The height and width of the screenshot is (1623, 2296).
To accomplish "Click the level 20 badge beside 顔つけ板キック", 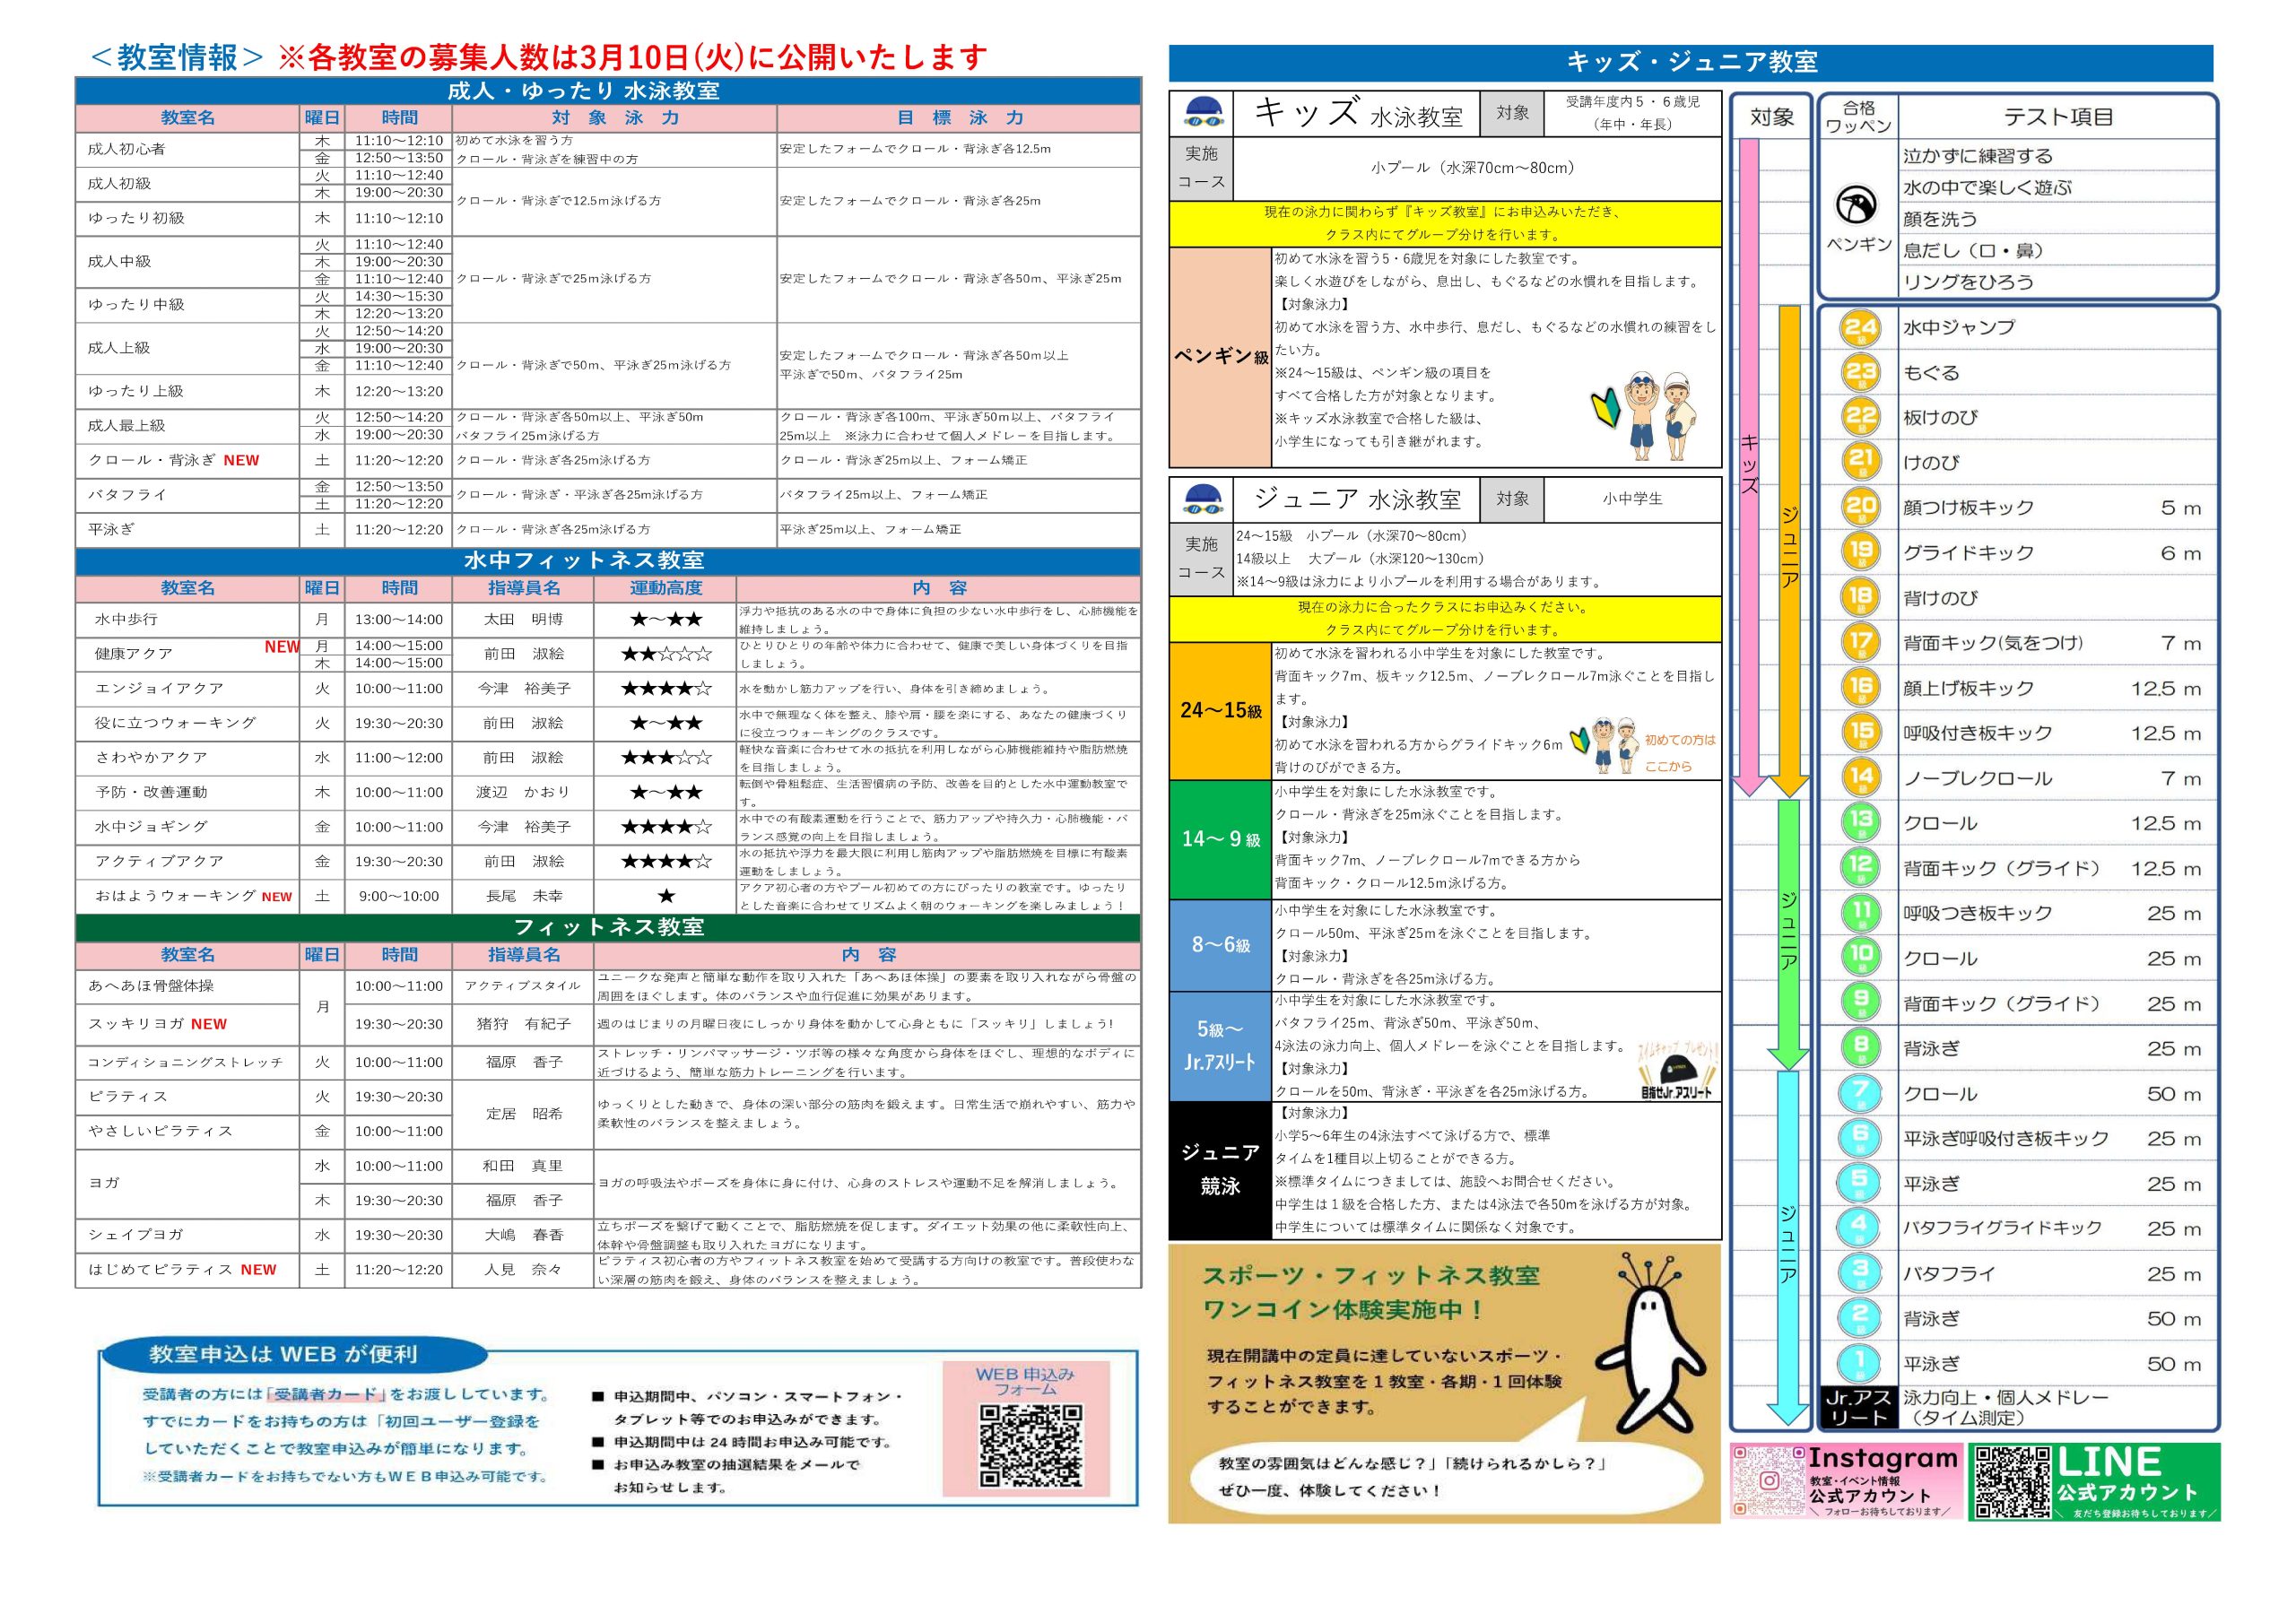I will (x=1860, y=507).
